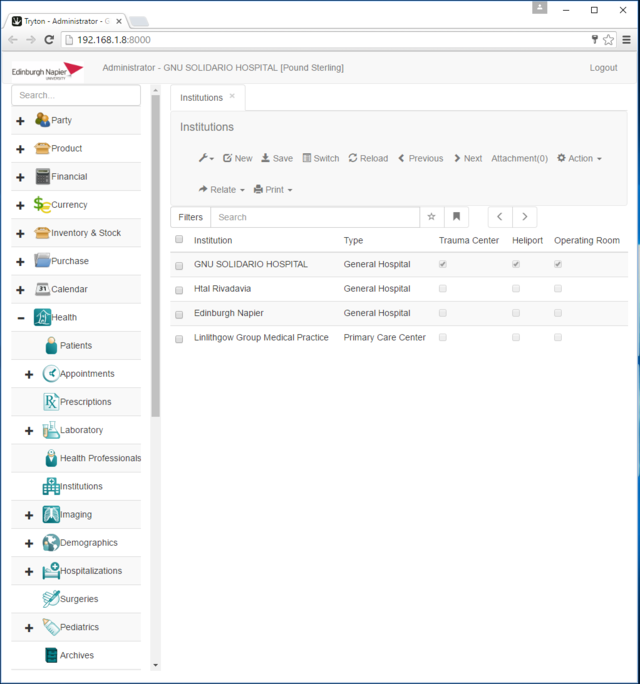Open the Print dropdown menu
Screen dimensions: 640x684
coord(273,189)
